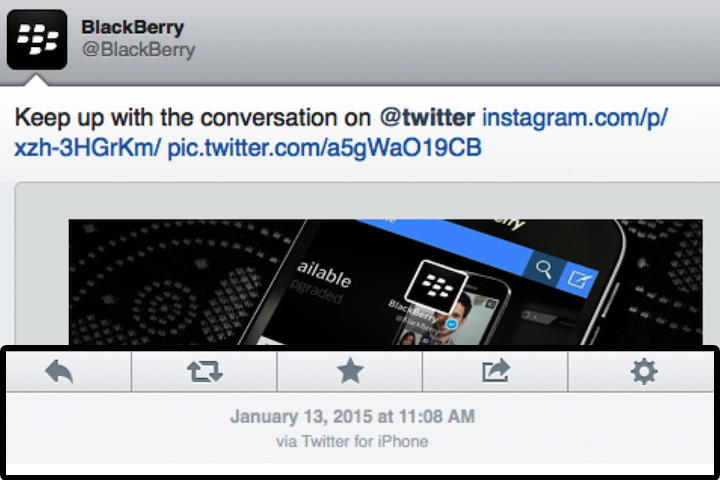The image size is (720, 480).
Task: Click the BlackBerry profile avatar
Action: (x=37, y=39)
